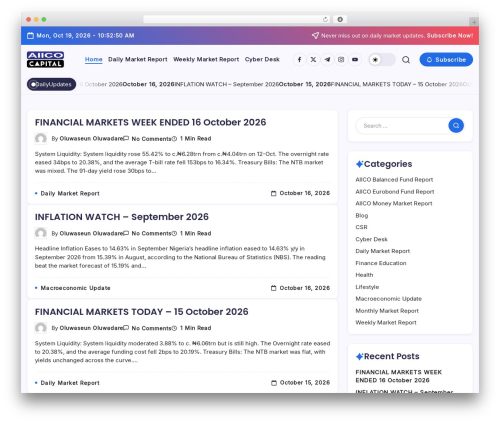Click comment icon on first article
This screenshot has height=423, width=500.
point(126,138)
